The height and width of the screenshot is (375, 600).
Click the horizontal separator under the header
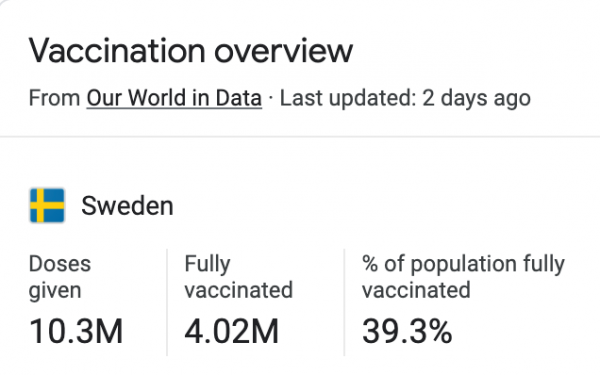[300, 136]
